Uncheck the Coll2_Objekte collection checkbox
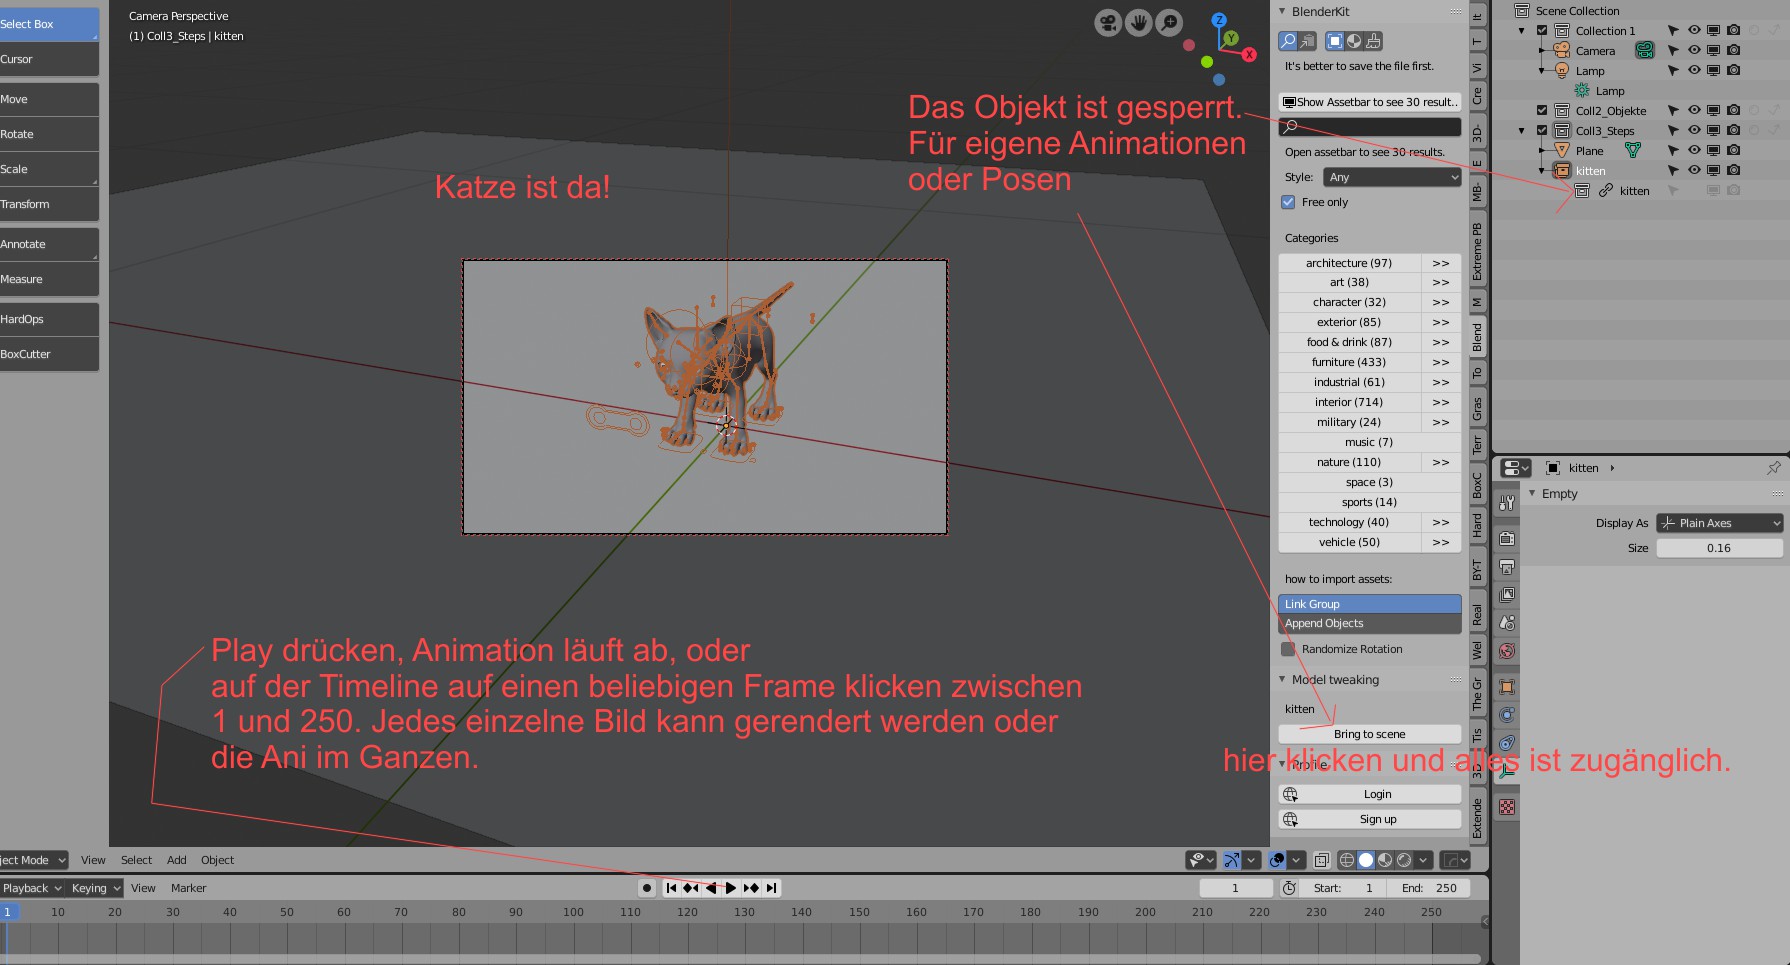The height and width of the screenshot is (965, 1790). click(x=1542, y=111)
